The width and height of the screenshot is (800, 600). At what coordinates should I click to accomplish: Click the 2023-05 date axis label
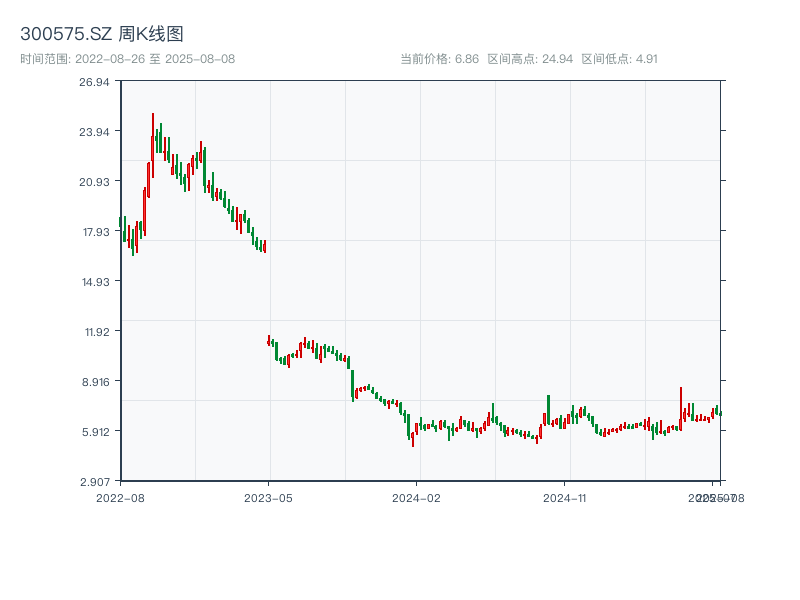pyautogui.click(x=269, y=497)
